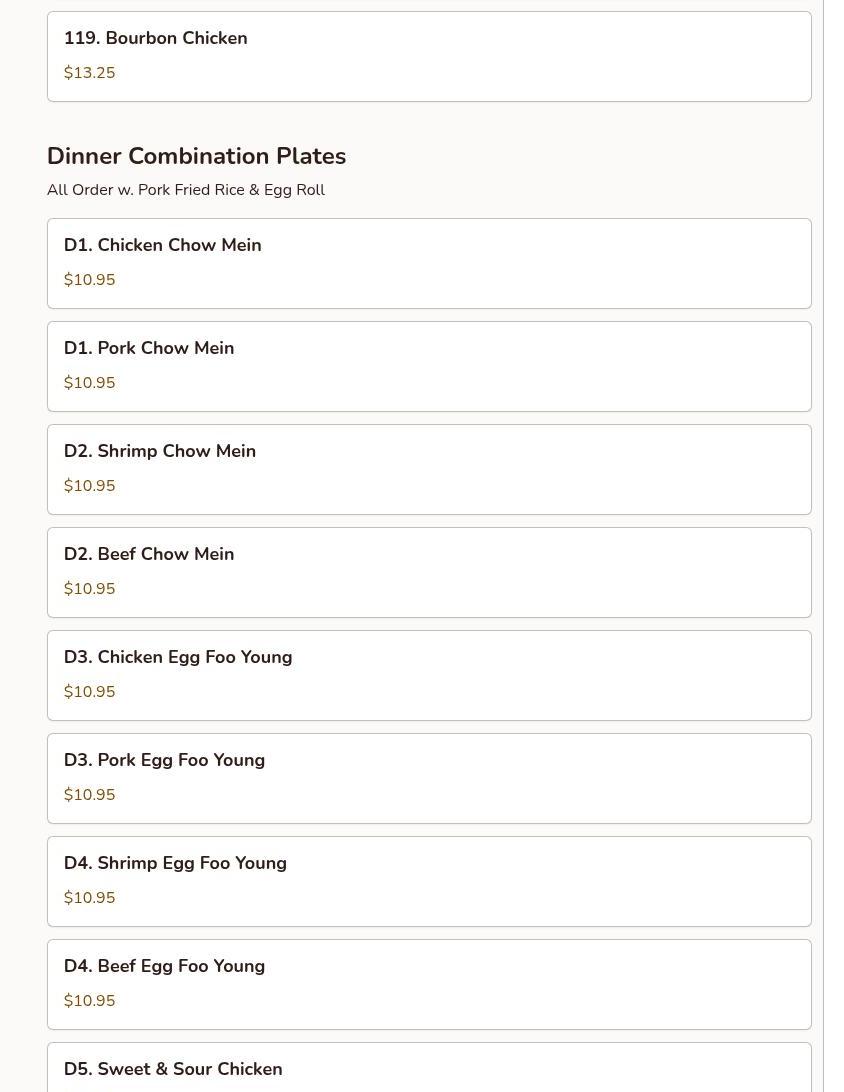Image resolution: width=844 pixels, height=1092 pixels.
Task: Choose D1. Pork Chow Mein
Action: (x=429, y=366)
